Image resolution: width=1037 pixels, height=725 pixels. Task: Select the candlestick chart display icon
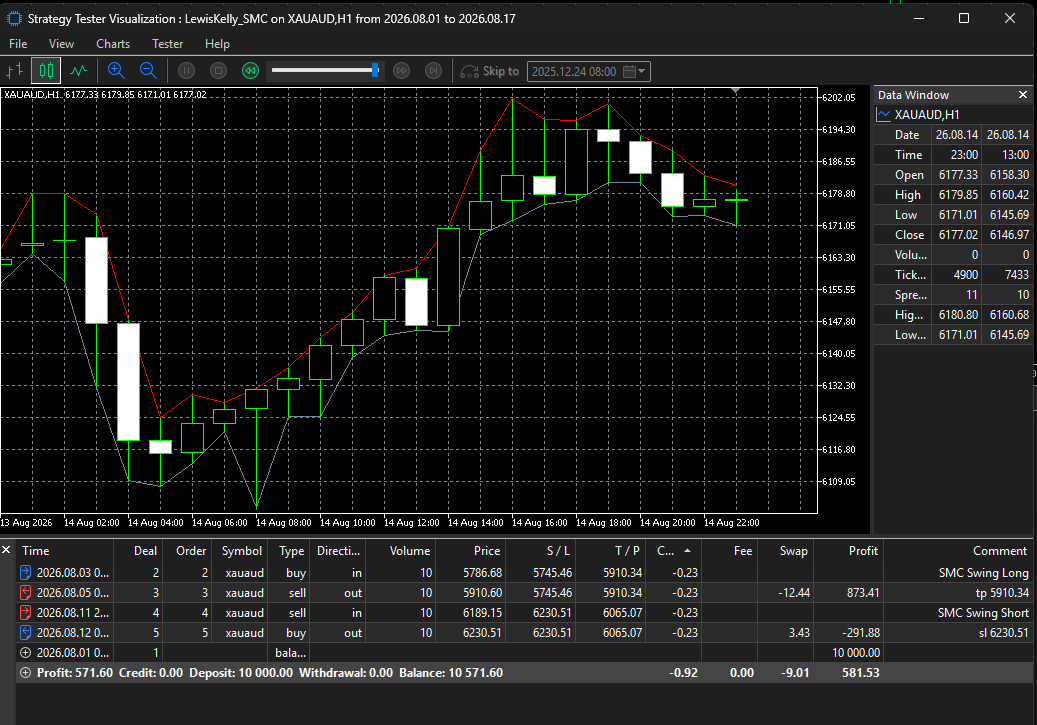pos(46,70)
